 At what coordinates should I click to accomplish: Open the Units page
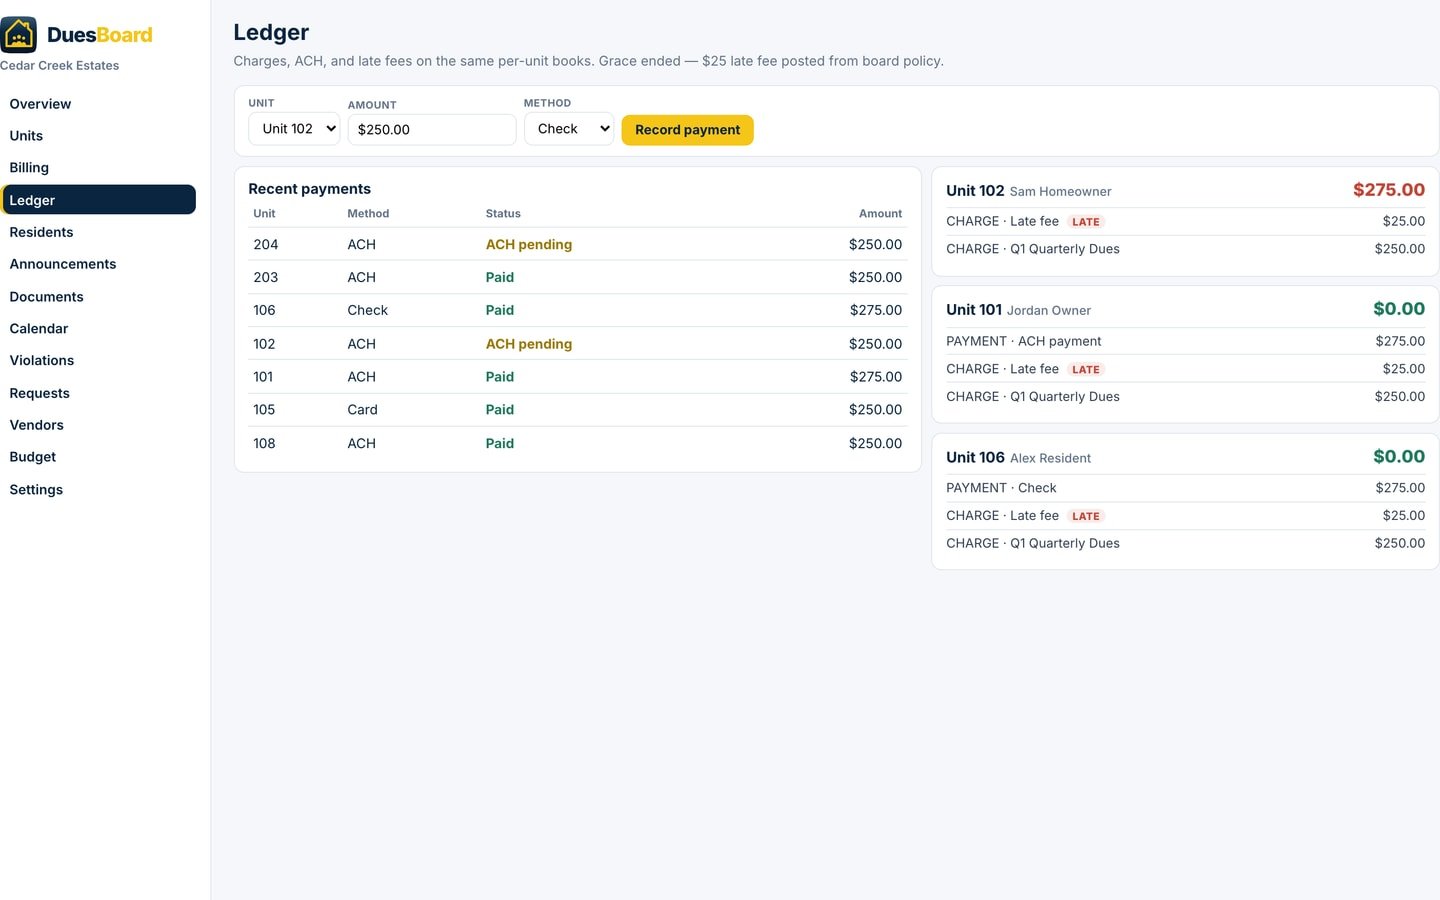click(x=98, y=136)
